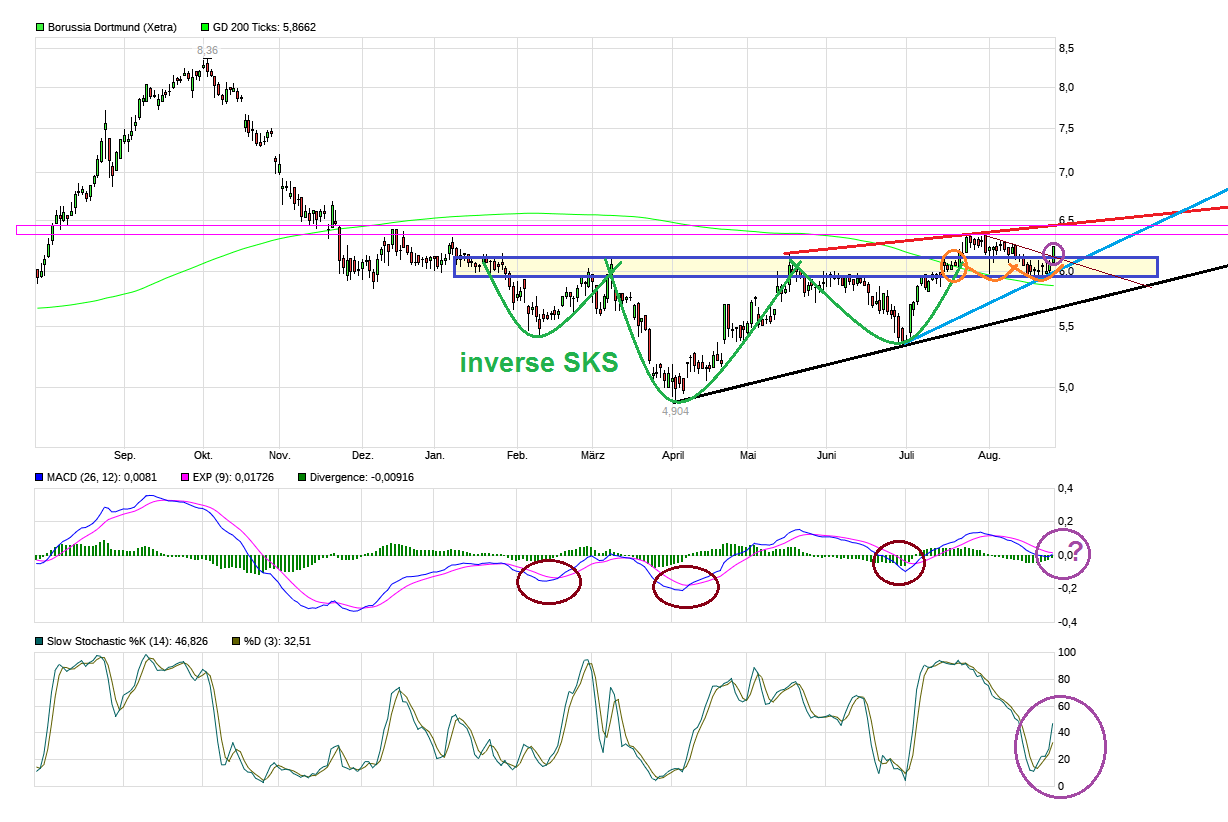Screen dimensions: 1228x822
Task: Select the light green GD 200 swatch
Action: pyautogui.click(x=205, y=28)
